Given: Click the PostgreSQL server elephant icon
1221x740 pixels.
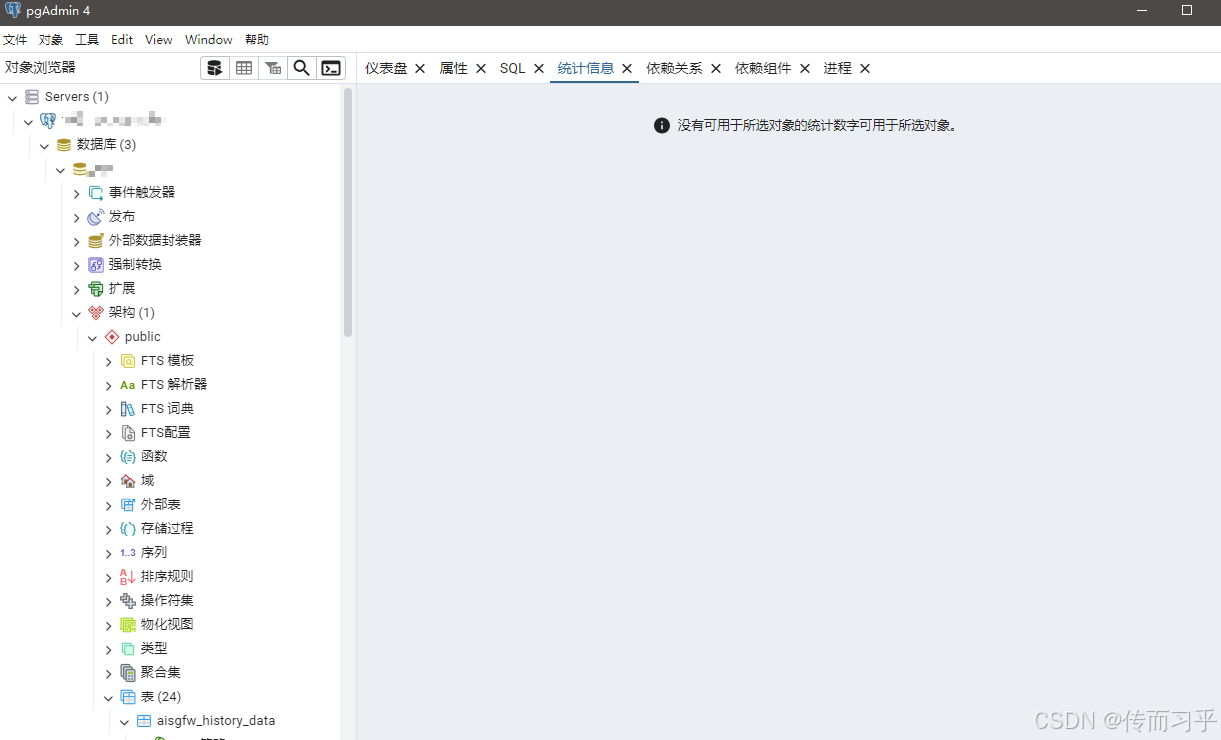Looking at the screenshot, I should point(48,121).
